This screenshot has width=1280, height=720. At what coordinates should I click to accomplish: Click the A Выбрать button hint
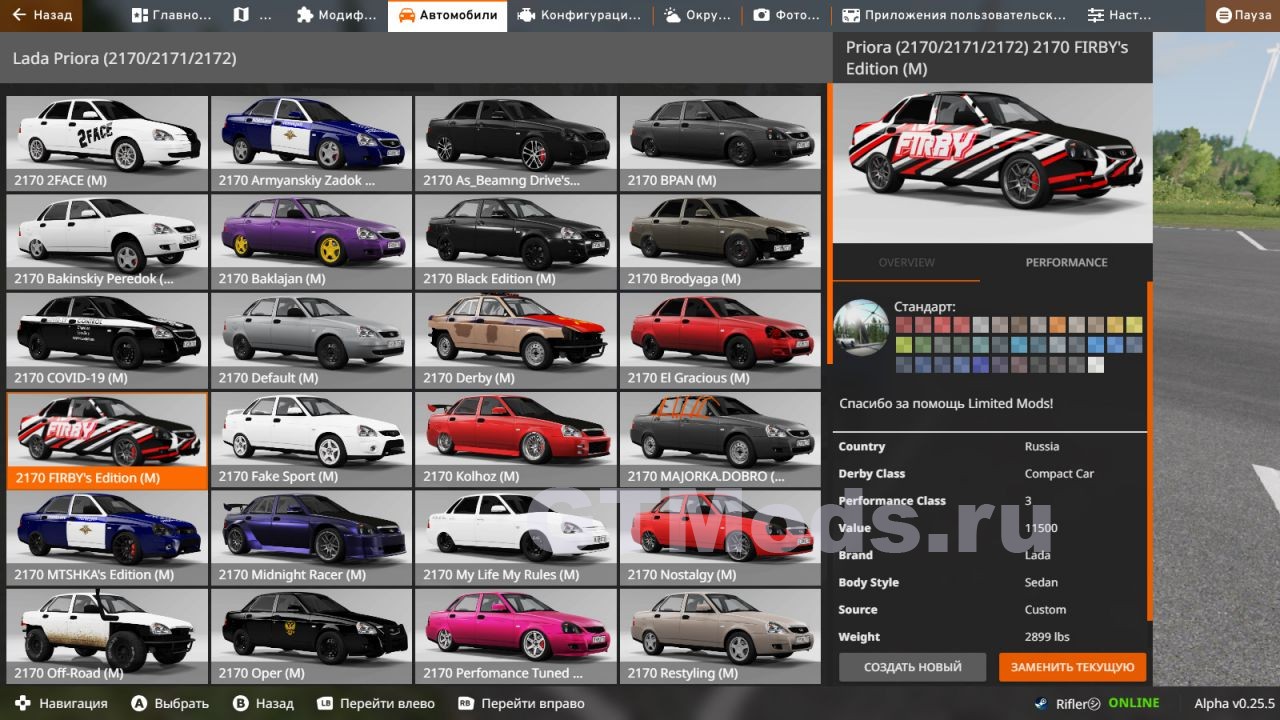[x=170, y=703]
